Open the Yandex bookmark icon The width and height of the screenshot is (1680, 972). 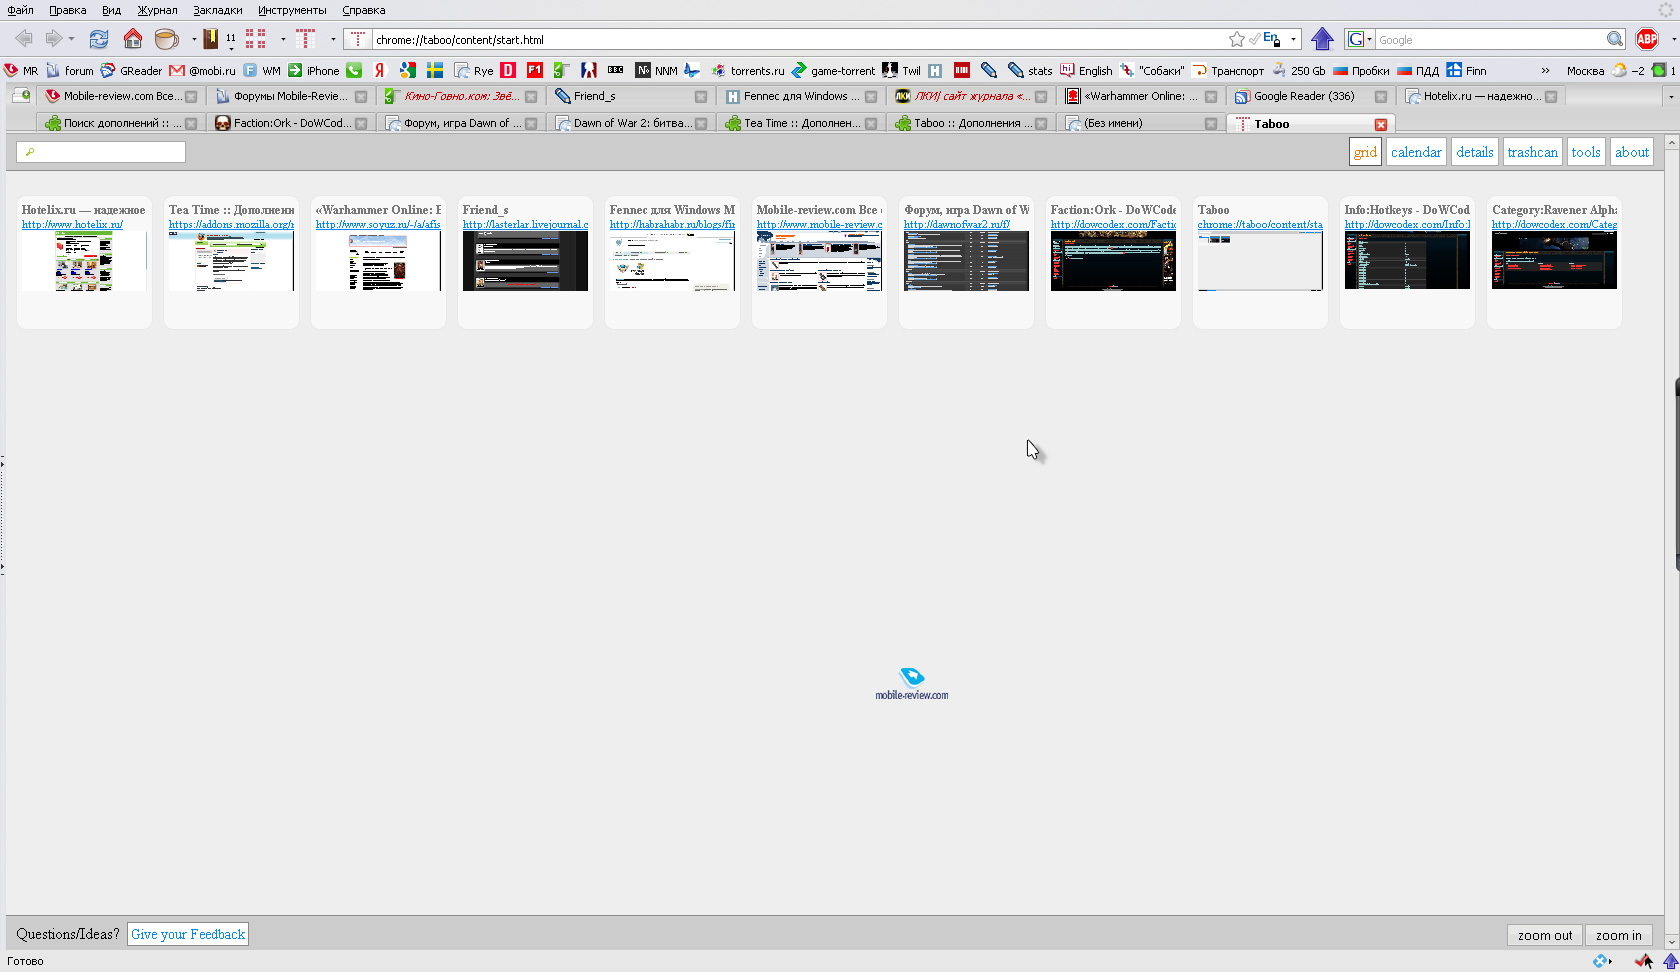point(380,70)
